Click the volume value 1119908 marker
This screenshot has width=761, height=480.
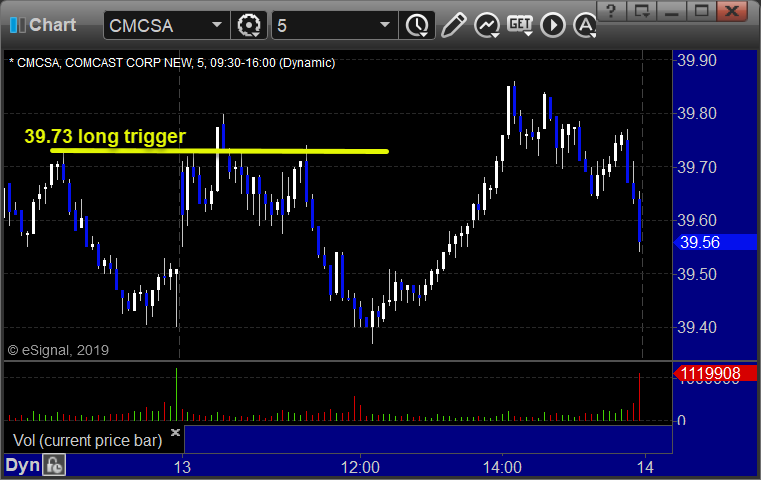pyautogui.click(x=715, y=373)
